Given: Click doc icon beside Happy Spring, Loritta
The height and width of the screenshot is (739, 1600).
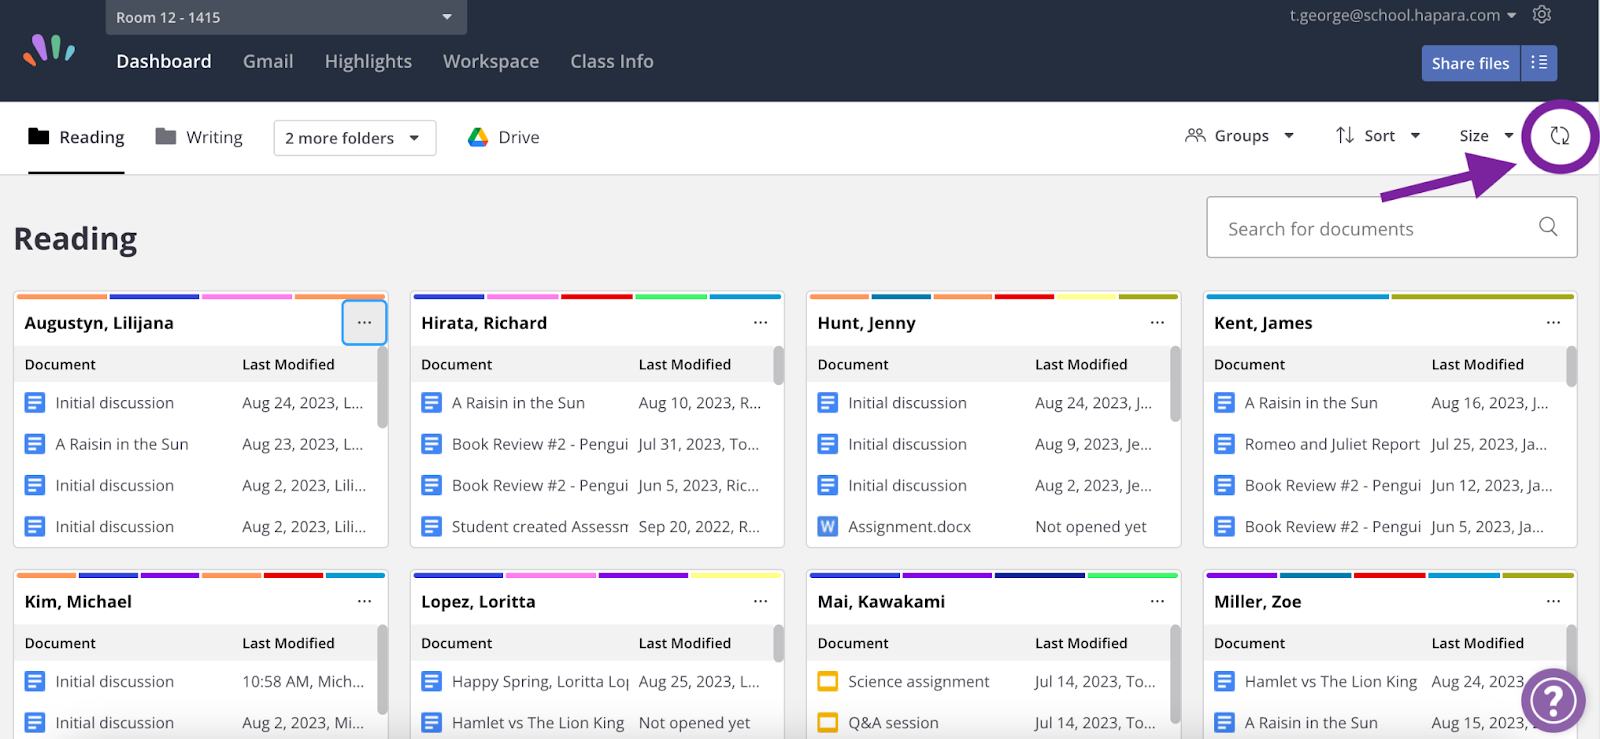Looking at the screenshot, I should click(x=431, y=681).
